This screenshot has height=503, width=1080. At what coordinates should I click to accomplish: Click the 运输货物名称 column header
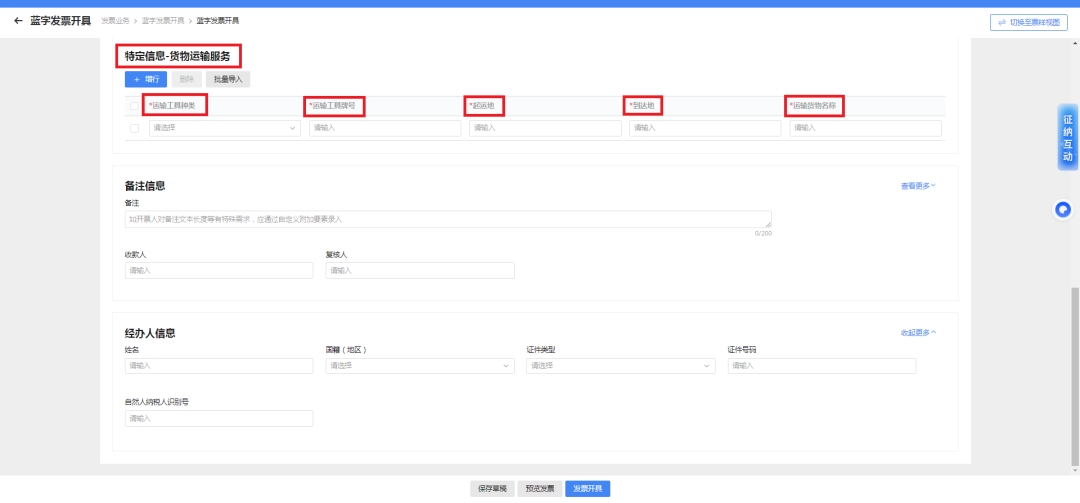click(x=815, y=106)
